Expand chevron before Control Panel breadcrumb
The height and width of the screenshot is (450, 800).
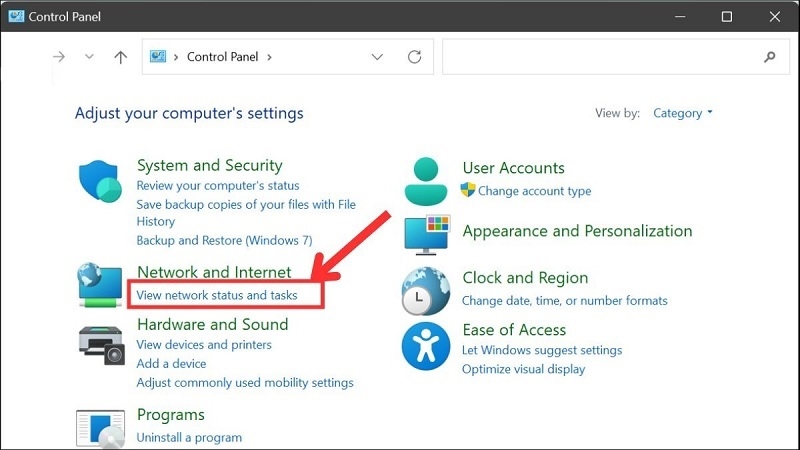click(x=176, y=57)
